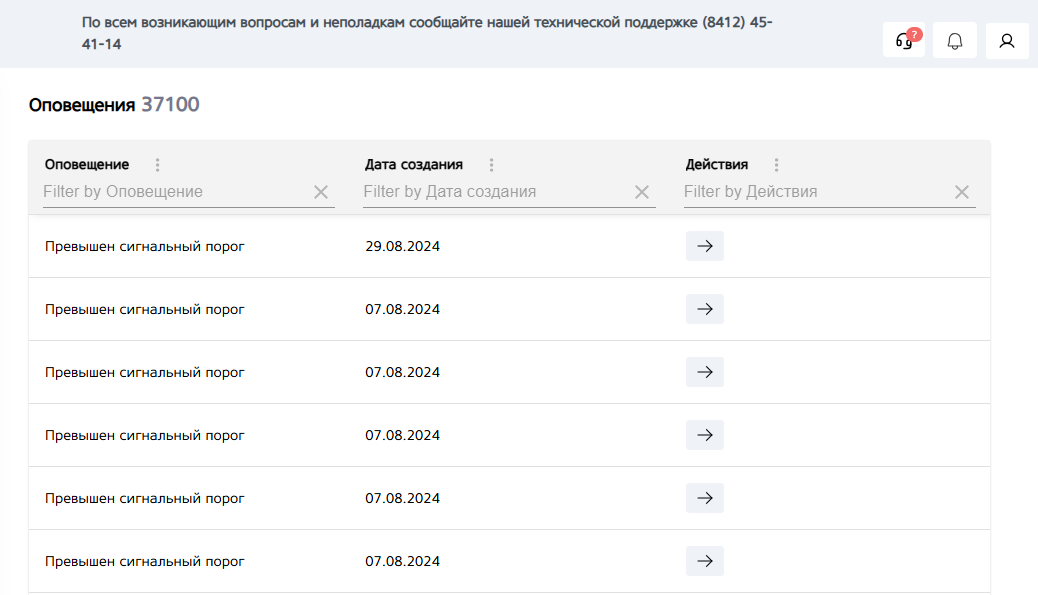
Task: Open the support headset icon with badge
Action: point(904,41)
